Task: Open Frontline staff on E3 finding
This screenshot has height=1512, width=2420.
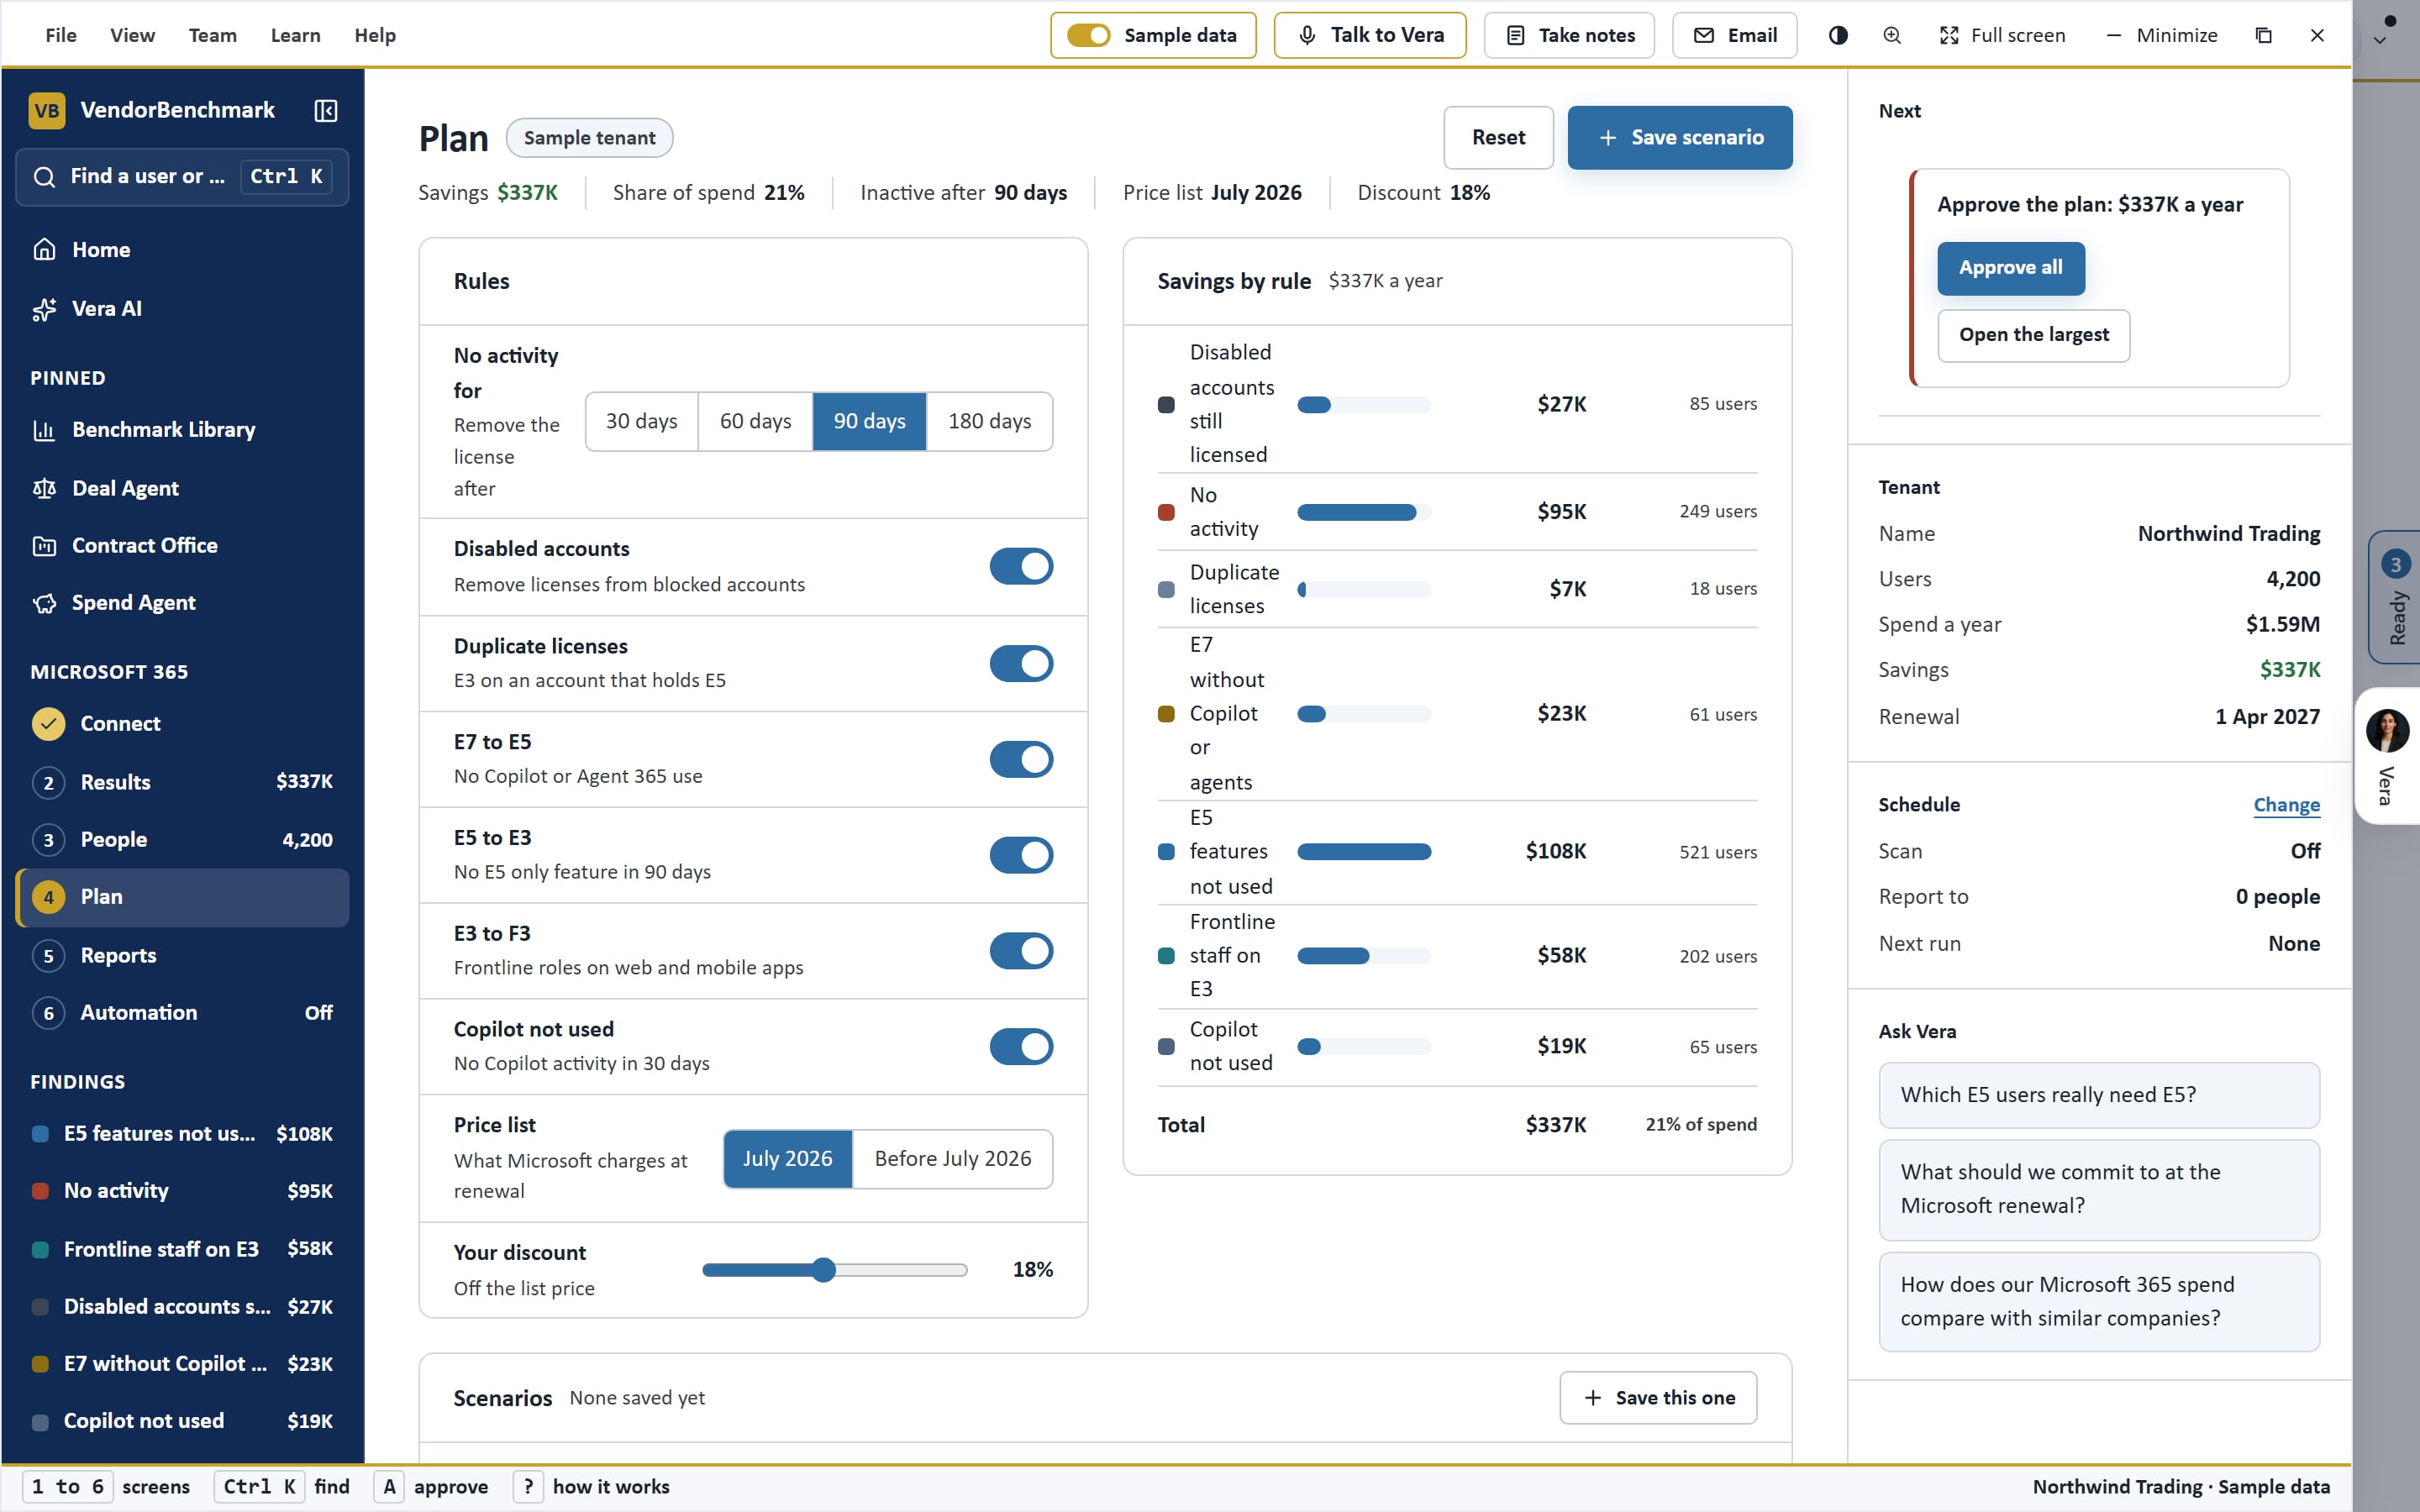Action: 182,1249
